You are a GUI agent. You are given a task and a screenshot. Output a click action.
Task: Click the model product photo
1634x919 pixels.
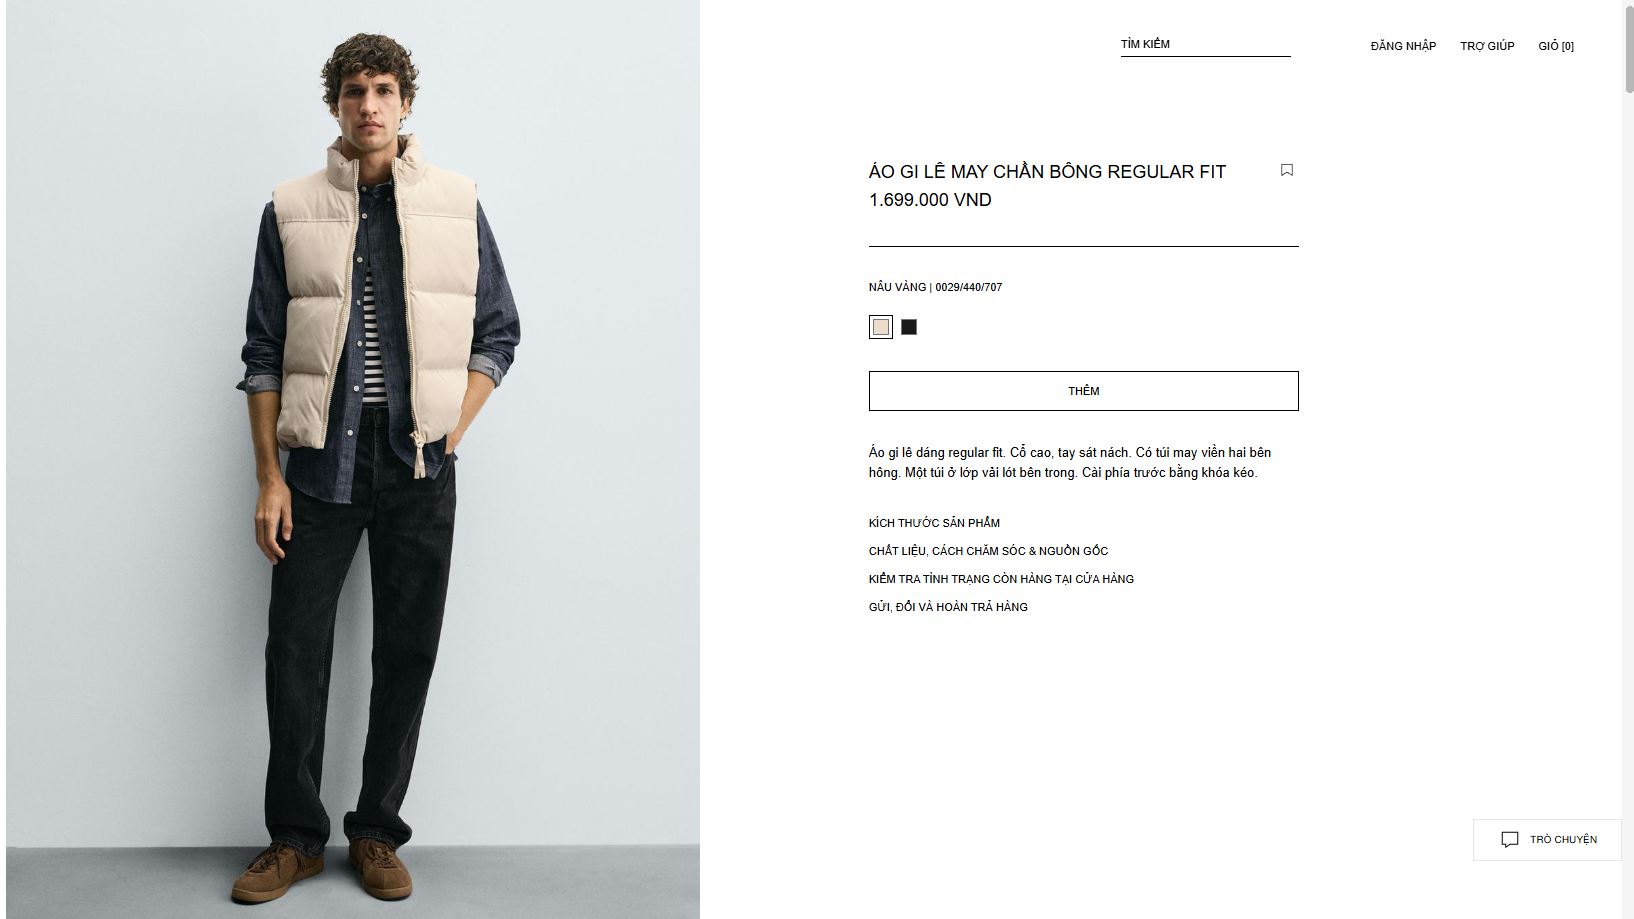pyautogui.click(x=353, y=459)
